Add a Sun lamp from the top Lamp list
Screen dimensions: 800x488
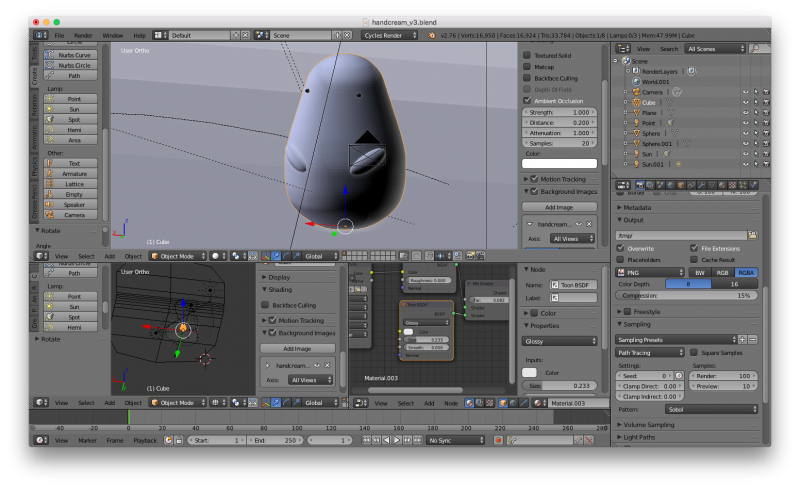[x=70, y=109]
